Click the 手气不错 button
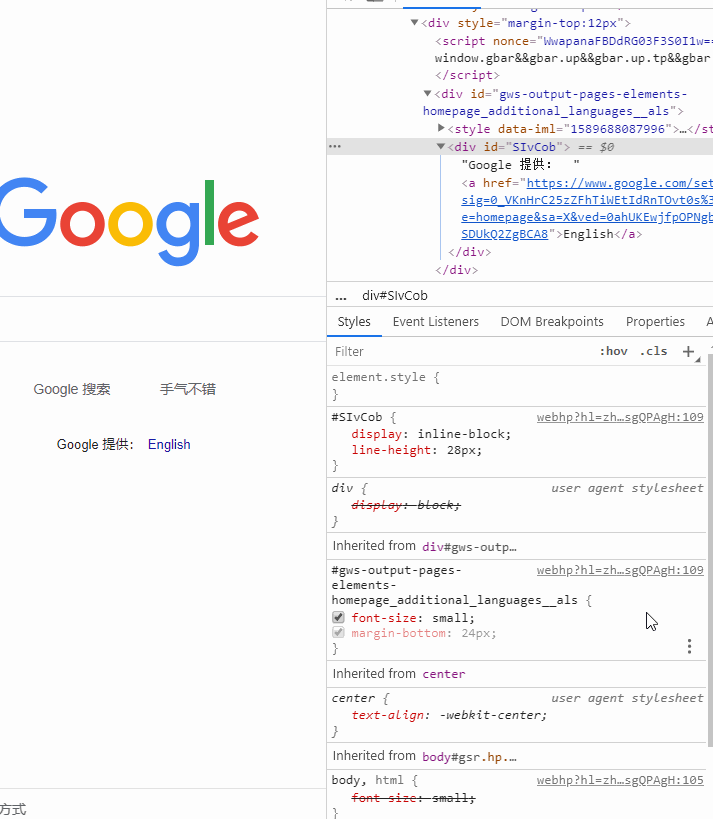Screen dimensions: 713x819 [188, 389]
